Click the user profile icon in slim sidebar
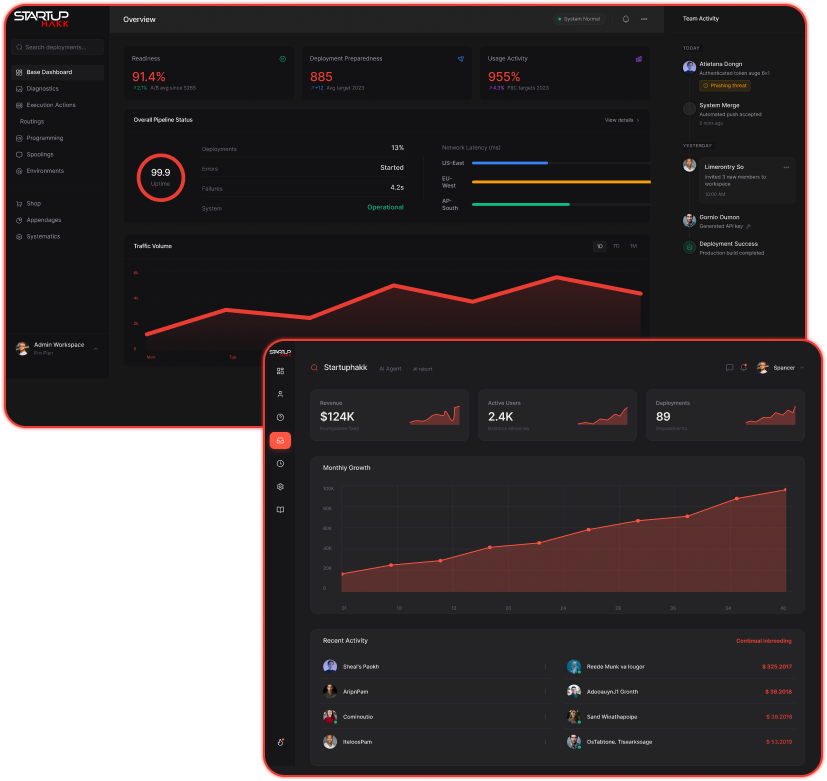 280,394
